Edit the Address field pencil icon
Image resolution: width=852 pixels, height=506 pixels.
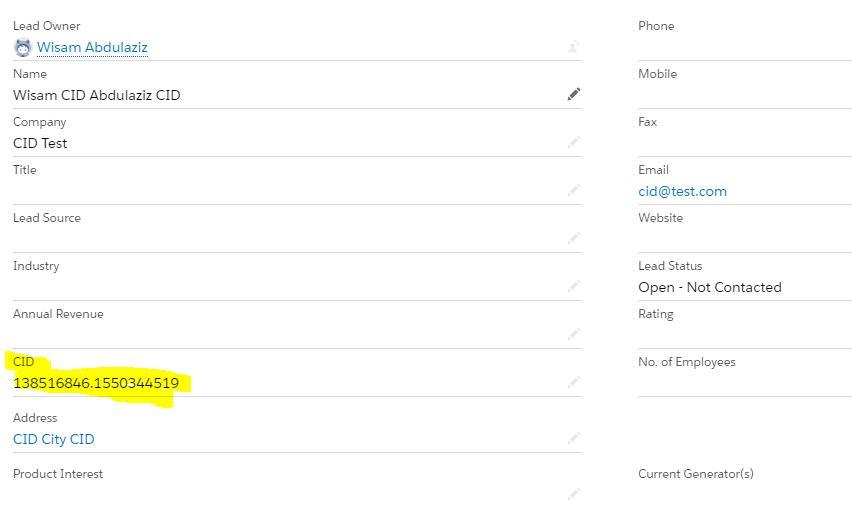tap(574, 438)
